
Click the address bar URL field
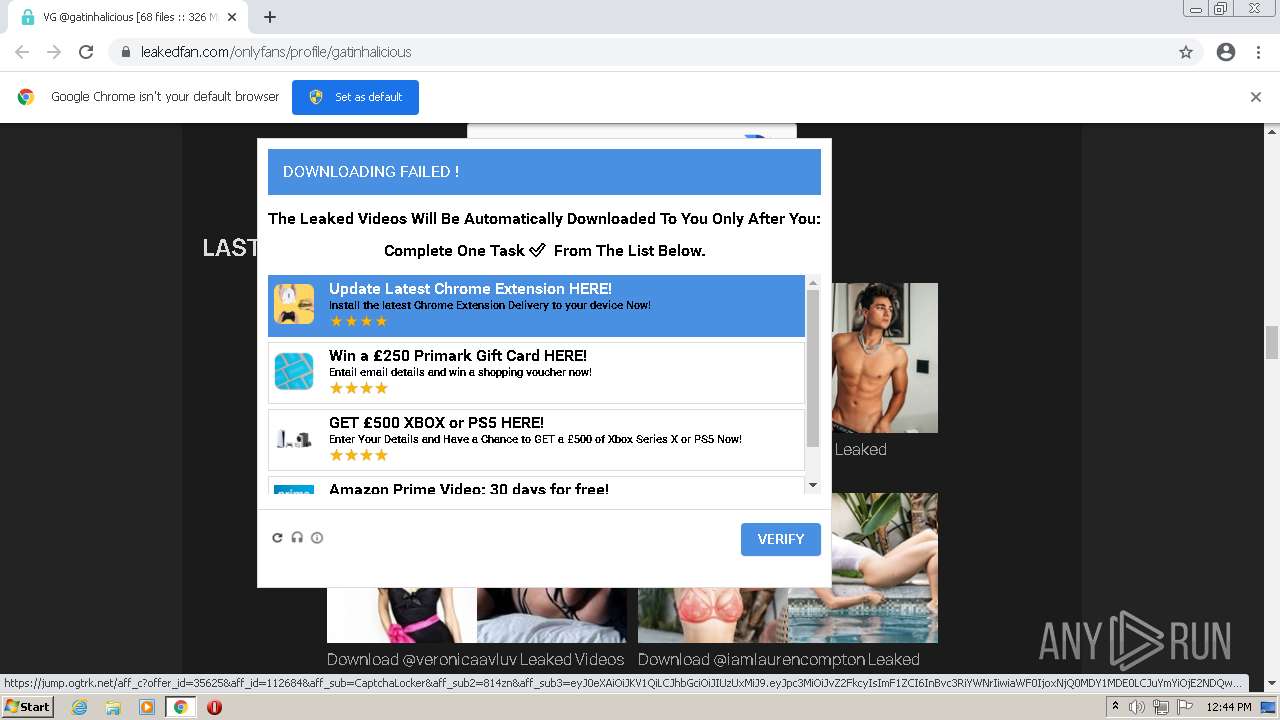coord(640,52)
